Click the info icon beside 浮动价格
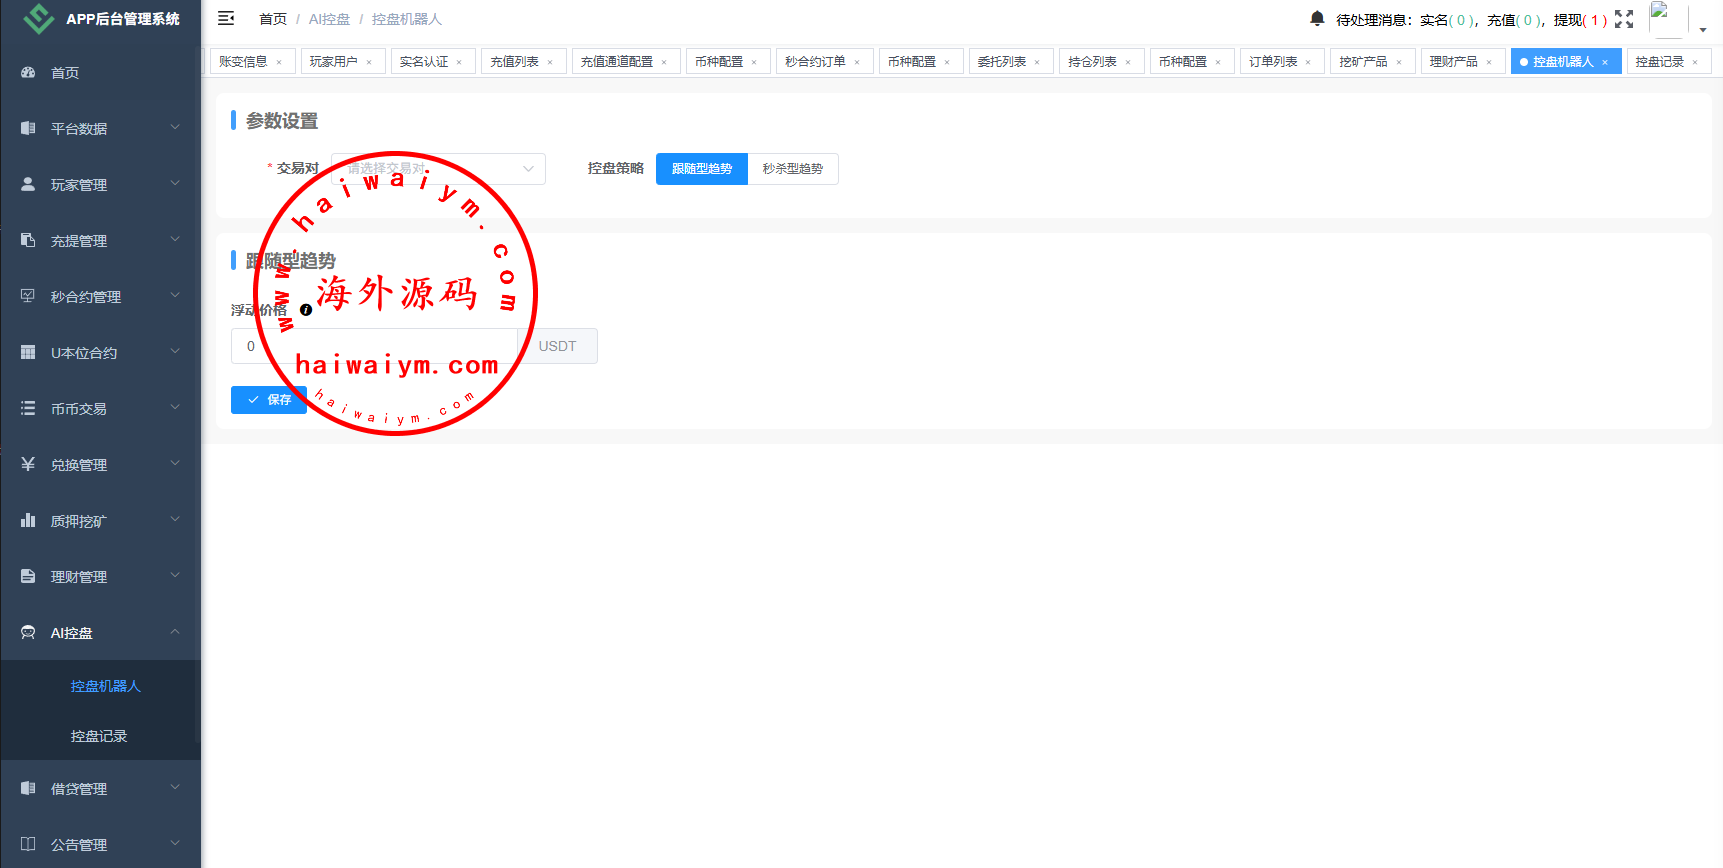 (306, 310)
